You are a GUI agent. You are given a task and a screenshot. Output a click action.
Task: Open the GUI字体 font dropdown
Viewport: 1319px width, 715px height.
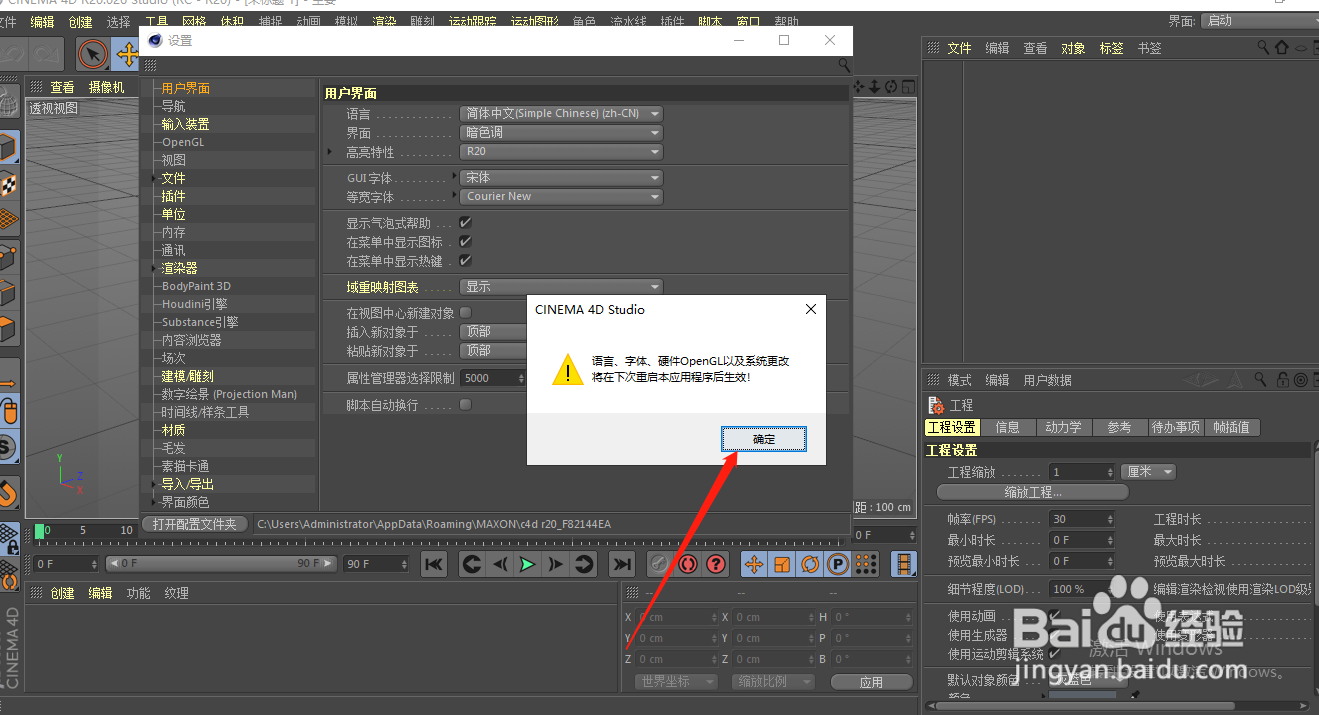pos(561,178)
